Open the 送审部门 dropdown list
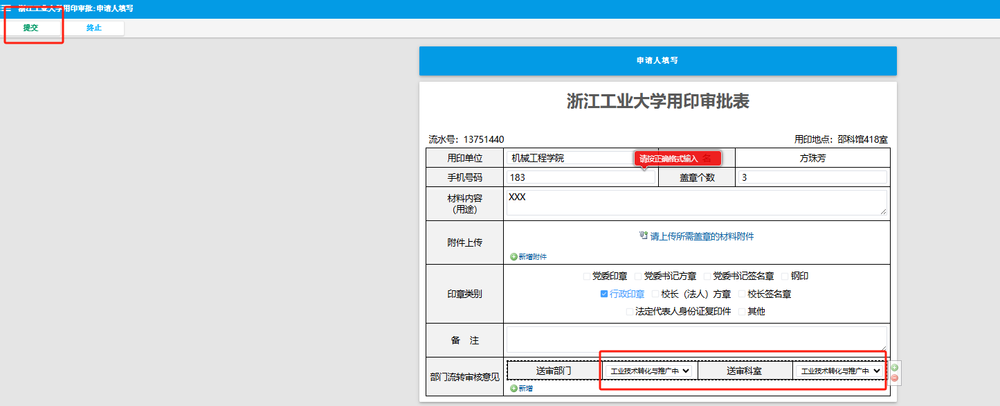 point(648,370)
